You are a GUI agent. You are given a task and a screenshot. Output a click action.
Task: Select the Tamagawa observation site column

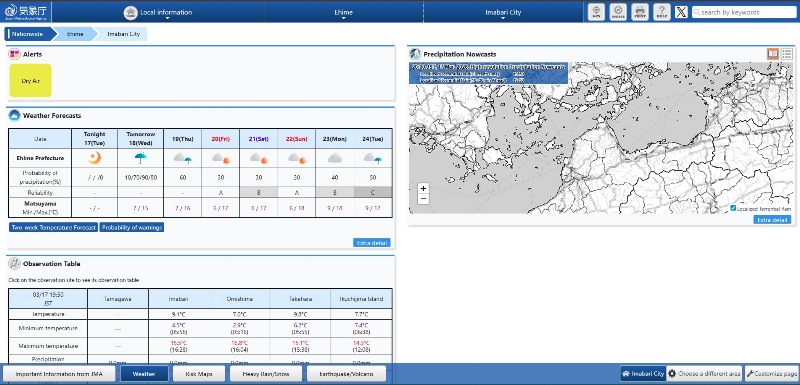coord(118,298)
